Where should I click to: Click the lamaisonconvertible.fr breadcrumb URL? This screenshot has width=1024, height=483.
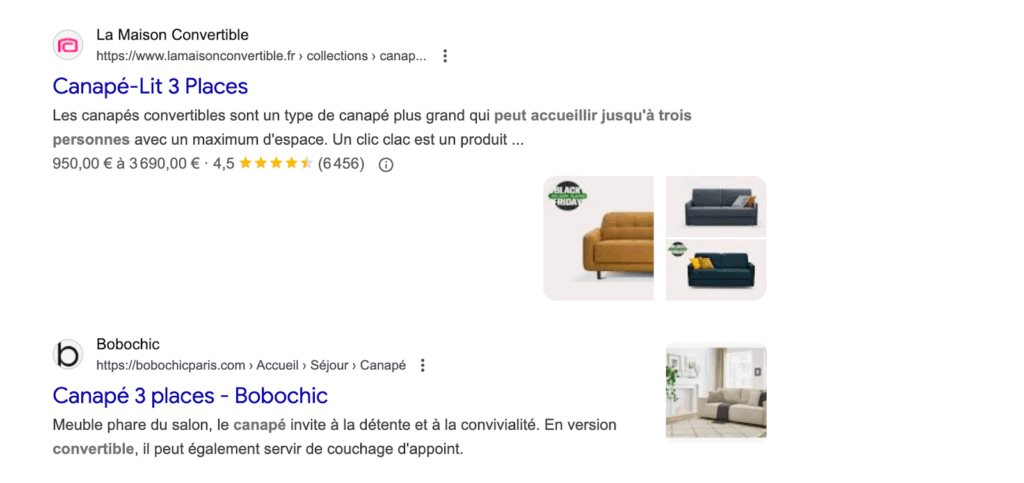pos(261,56)
